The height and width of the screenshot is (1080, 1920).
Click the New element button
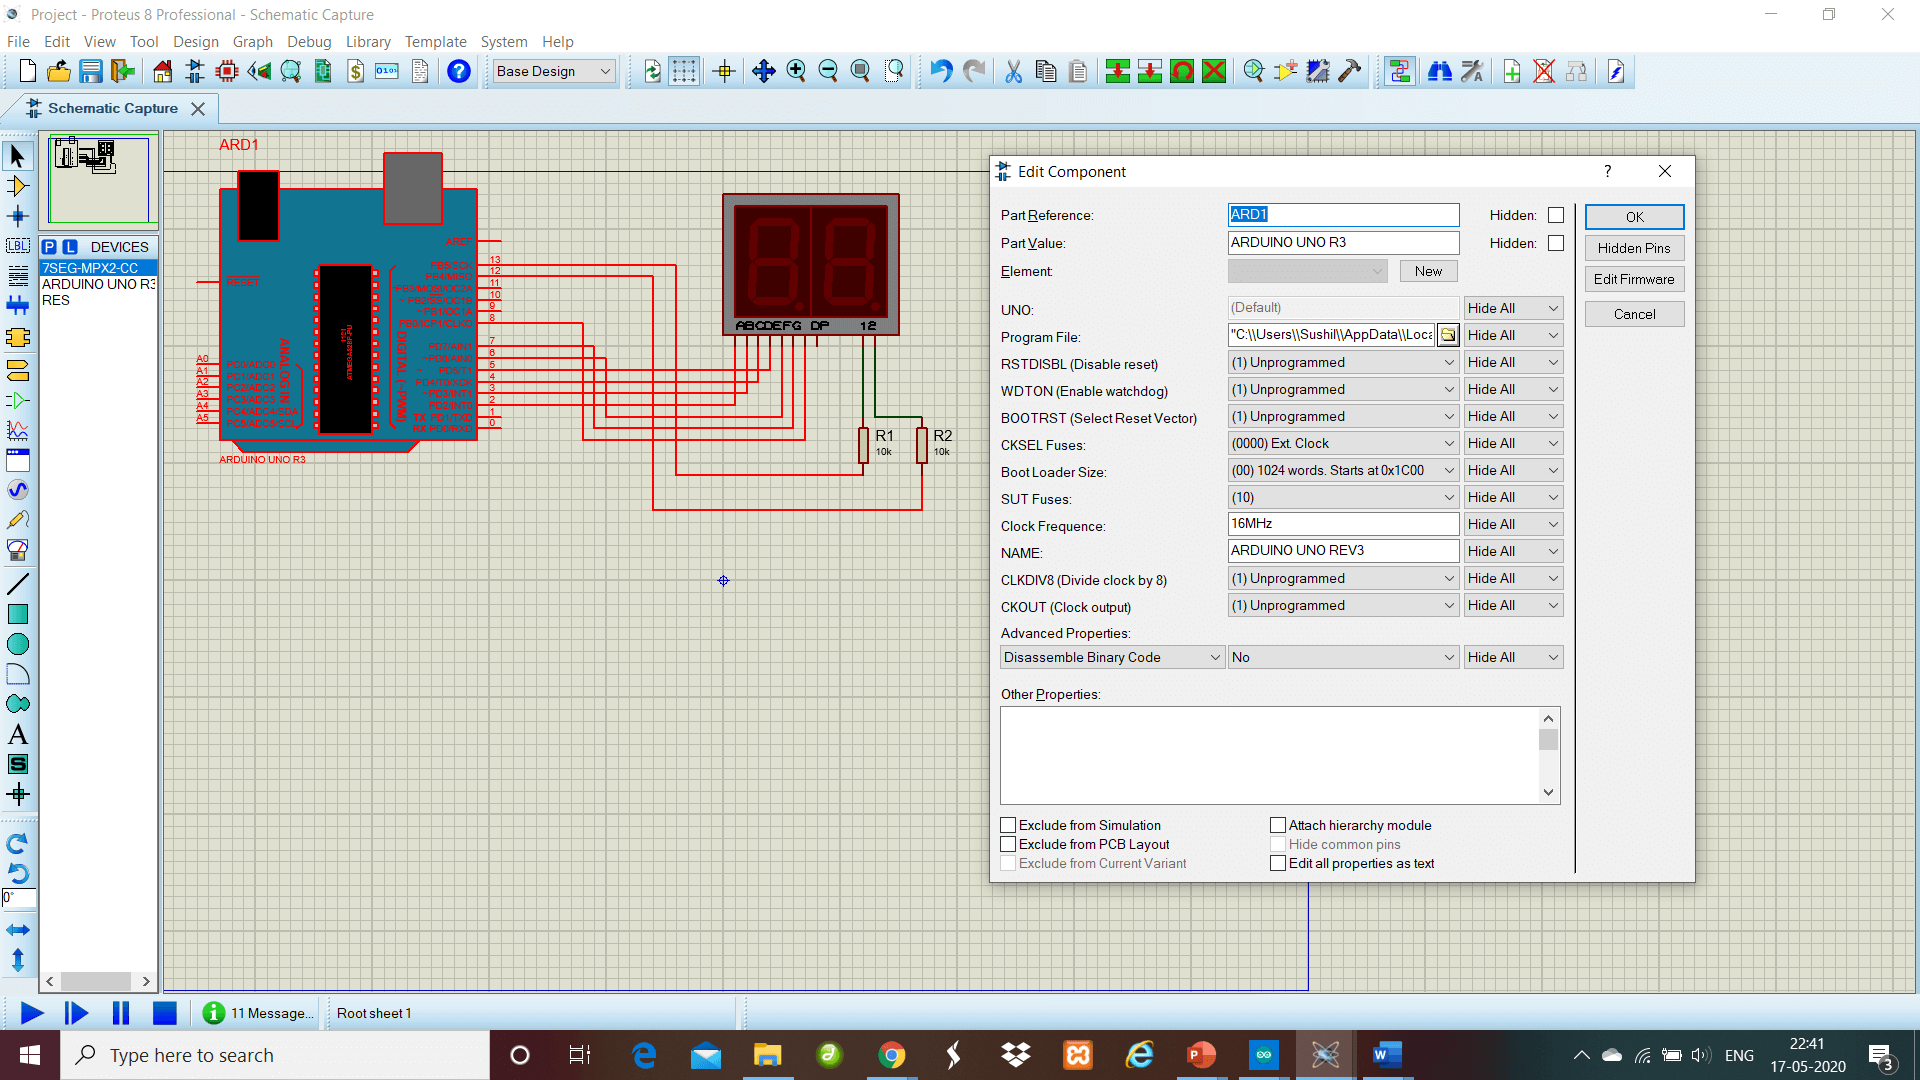tap(1428, 271)
